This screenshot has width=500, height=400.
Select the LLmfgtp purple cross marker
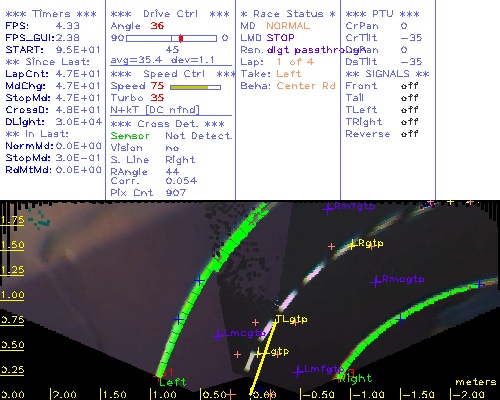(298, 371)
